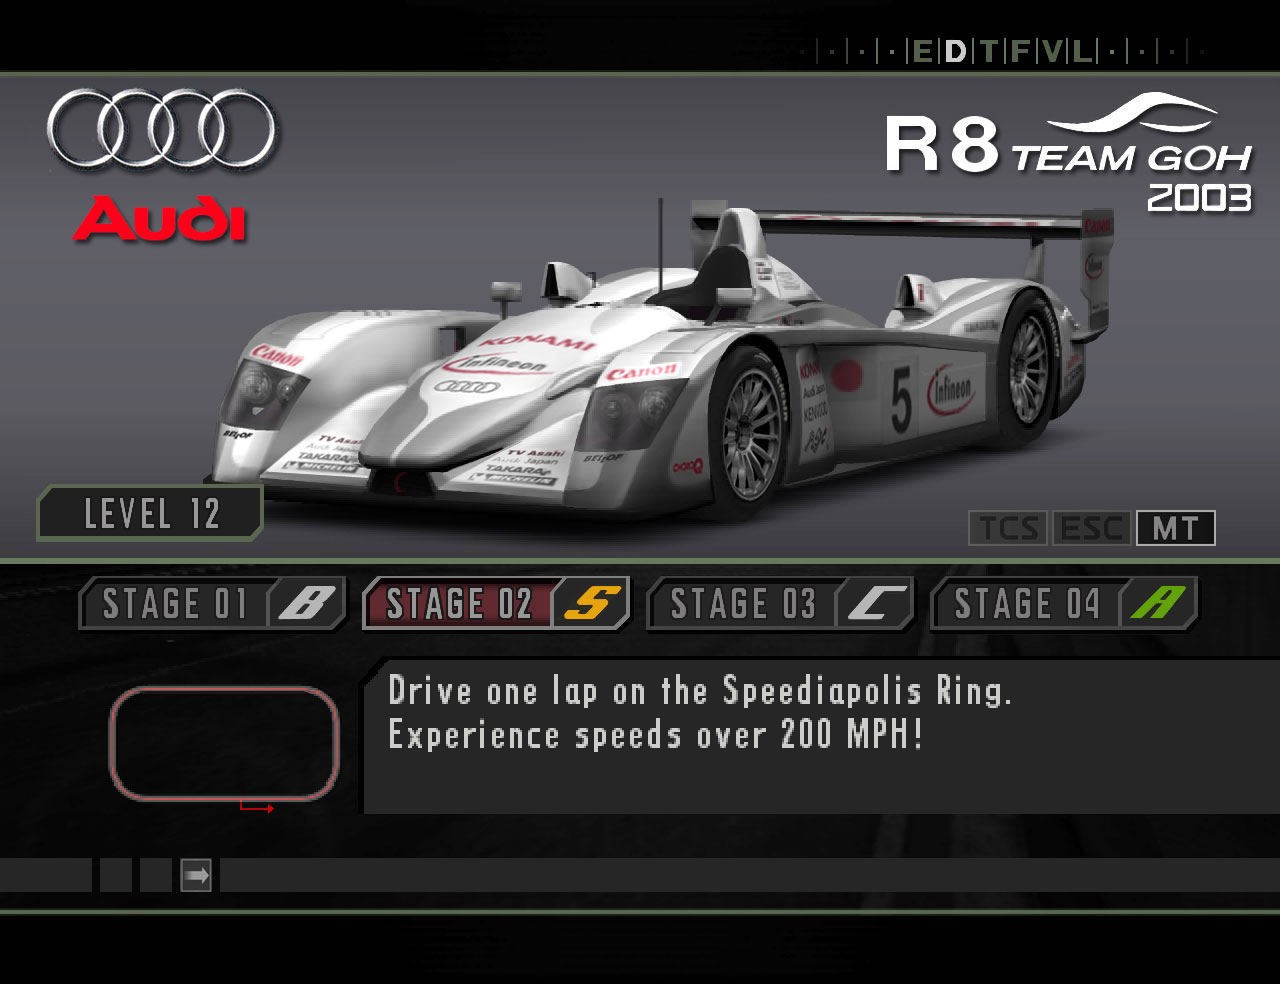Toggle TCS traction control
The height and width of the screenshot is (984, 1280).
(x=1008, y=528)
